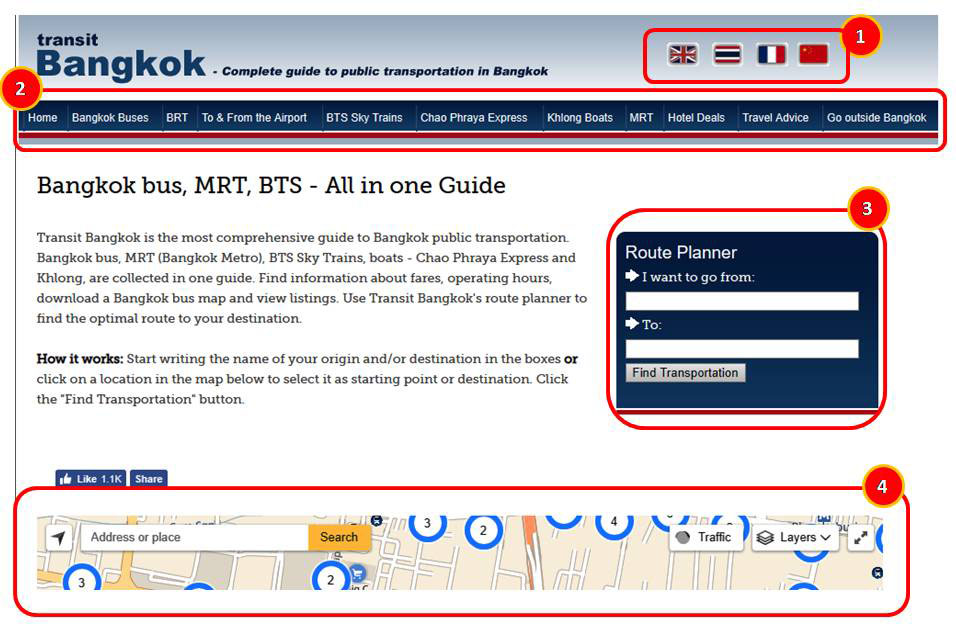Screen dimensions: 956x633
Task: Open the Layers dropdown on the map
Action: coord(793,537)
